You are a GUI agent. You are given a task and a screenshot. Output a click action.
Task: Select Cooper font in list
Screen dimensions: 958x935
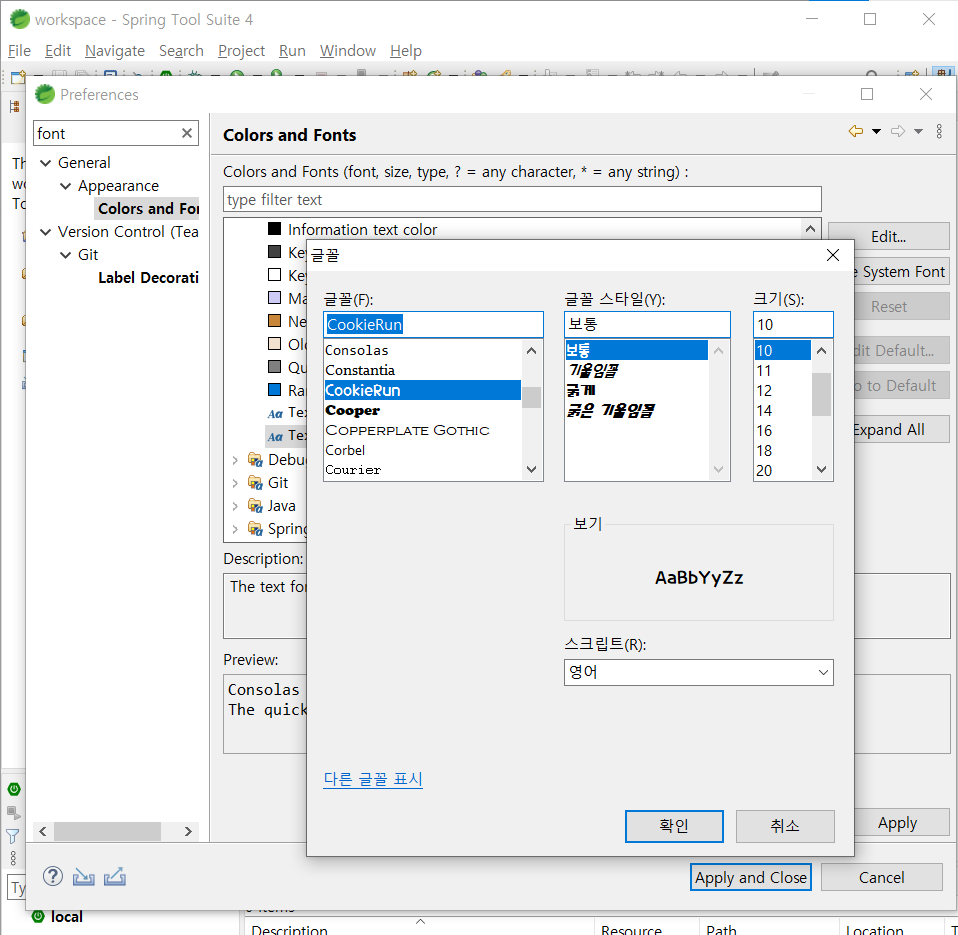click(423, 410)
